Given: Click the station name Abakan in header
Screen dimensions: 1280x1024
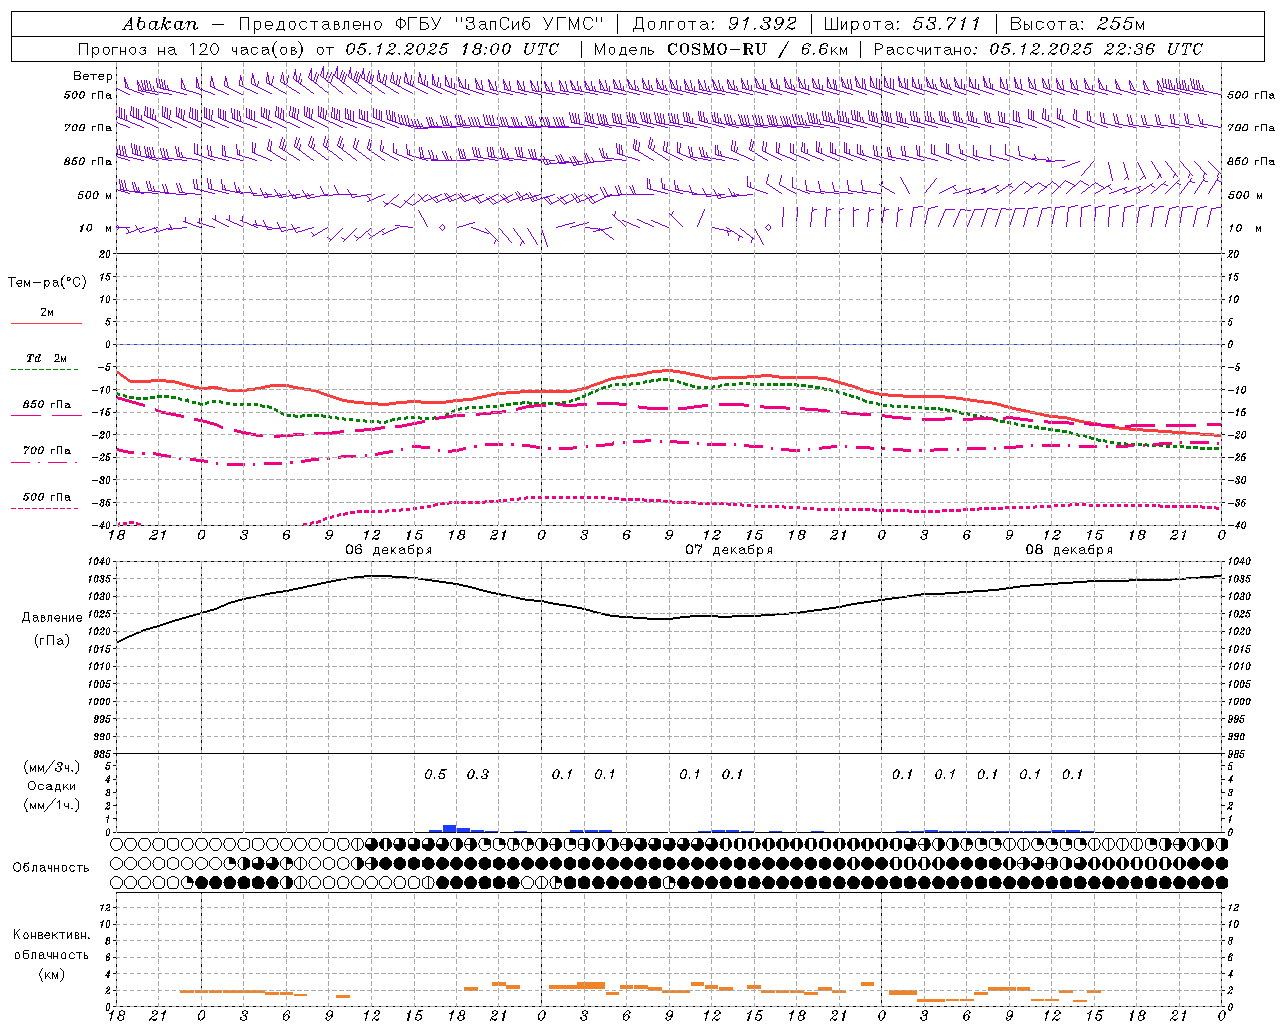Looking at the screenshot, I should [160, 23].
